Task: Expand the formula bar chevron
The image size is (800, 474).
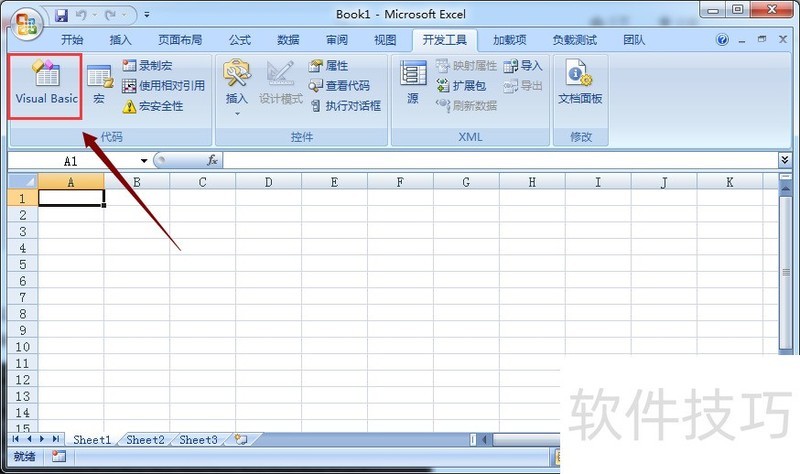Action: coord(785,160)
